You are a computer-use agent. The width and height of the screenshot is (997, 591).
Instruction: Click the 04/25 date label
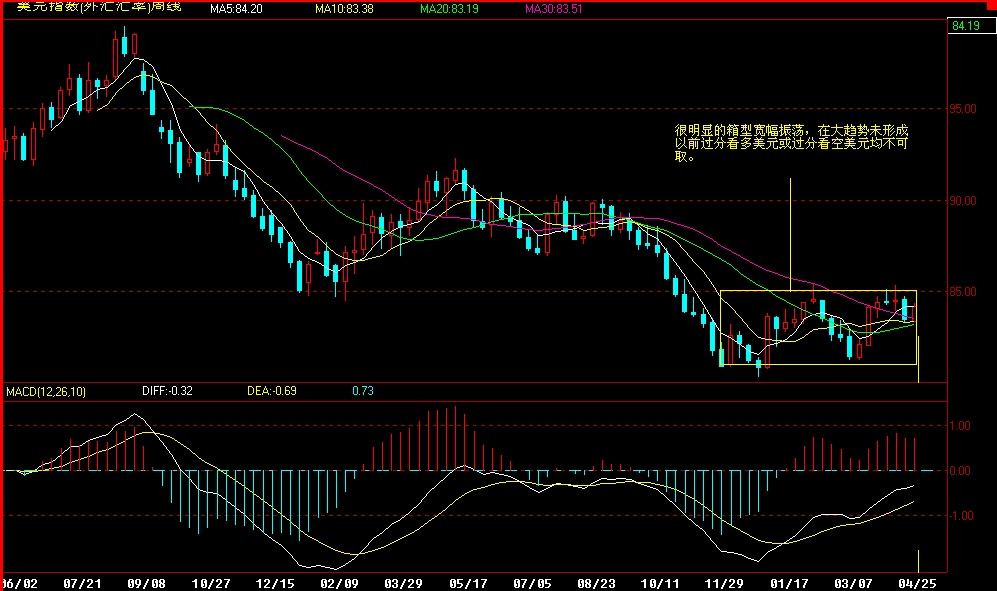[917, 583]
